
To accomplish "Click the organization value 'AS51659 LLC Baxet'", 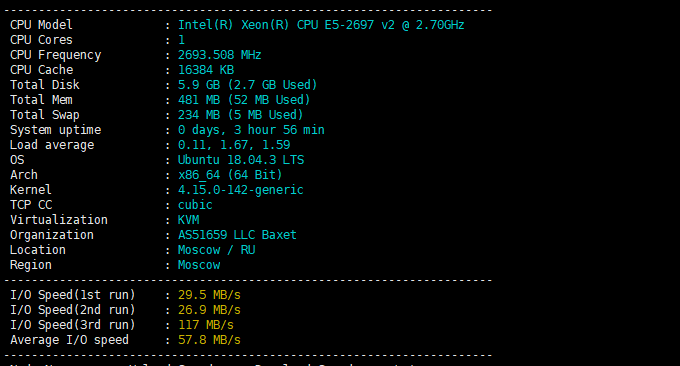I will click(x=237, y=235).
